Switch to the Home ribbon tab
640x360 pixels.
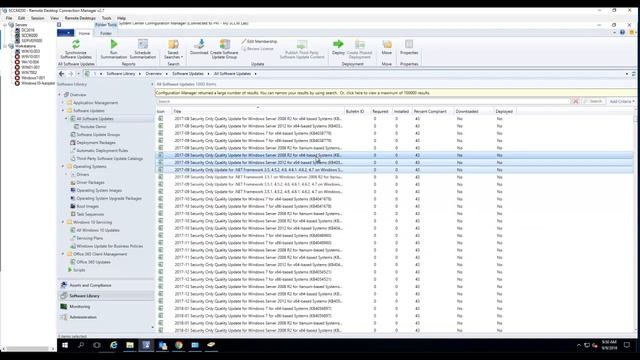point(84,33)
